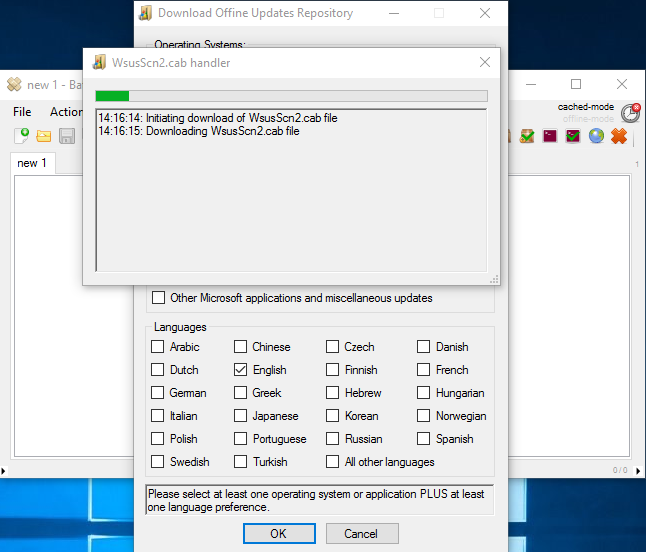646x552 pixels.
Task: Check the German language box
Action: [157, 393]
